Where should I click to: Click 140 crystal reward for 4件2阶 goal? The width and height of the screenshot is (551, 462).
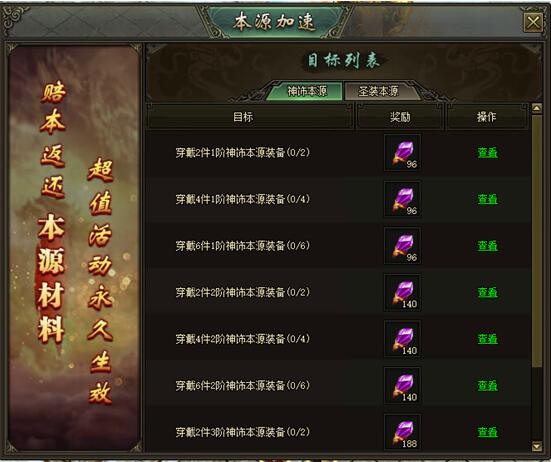[x=402, y=339]
